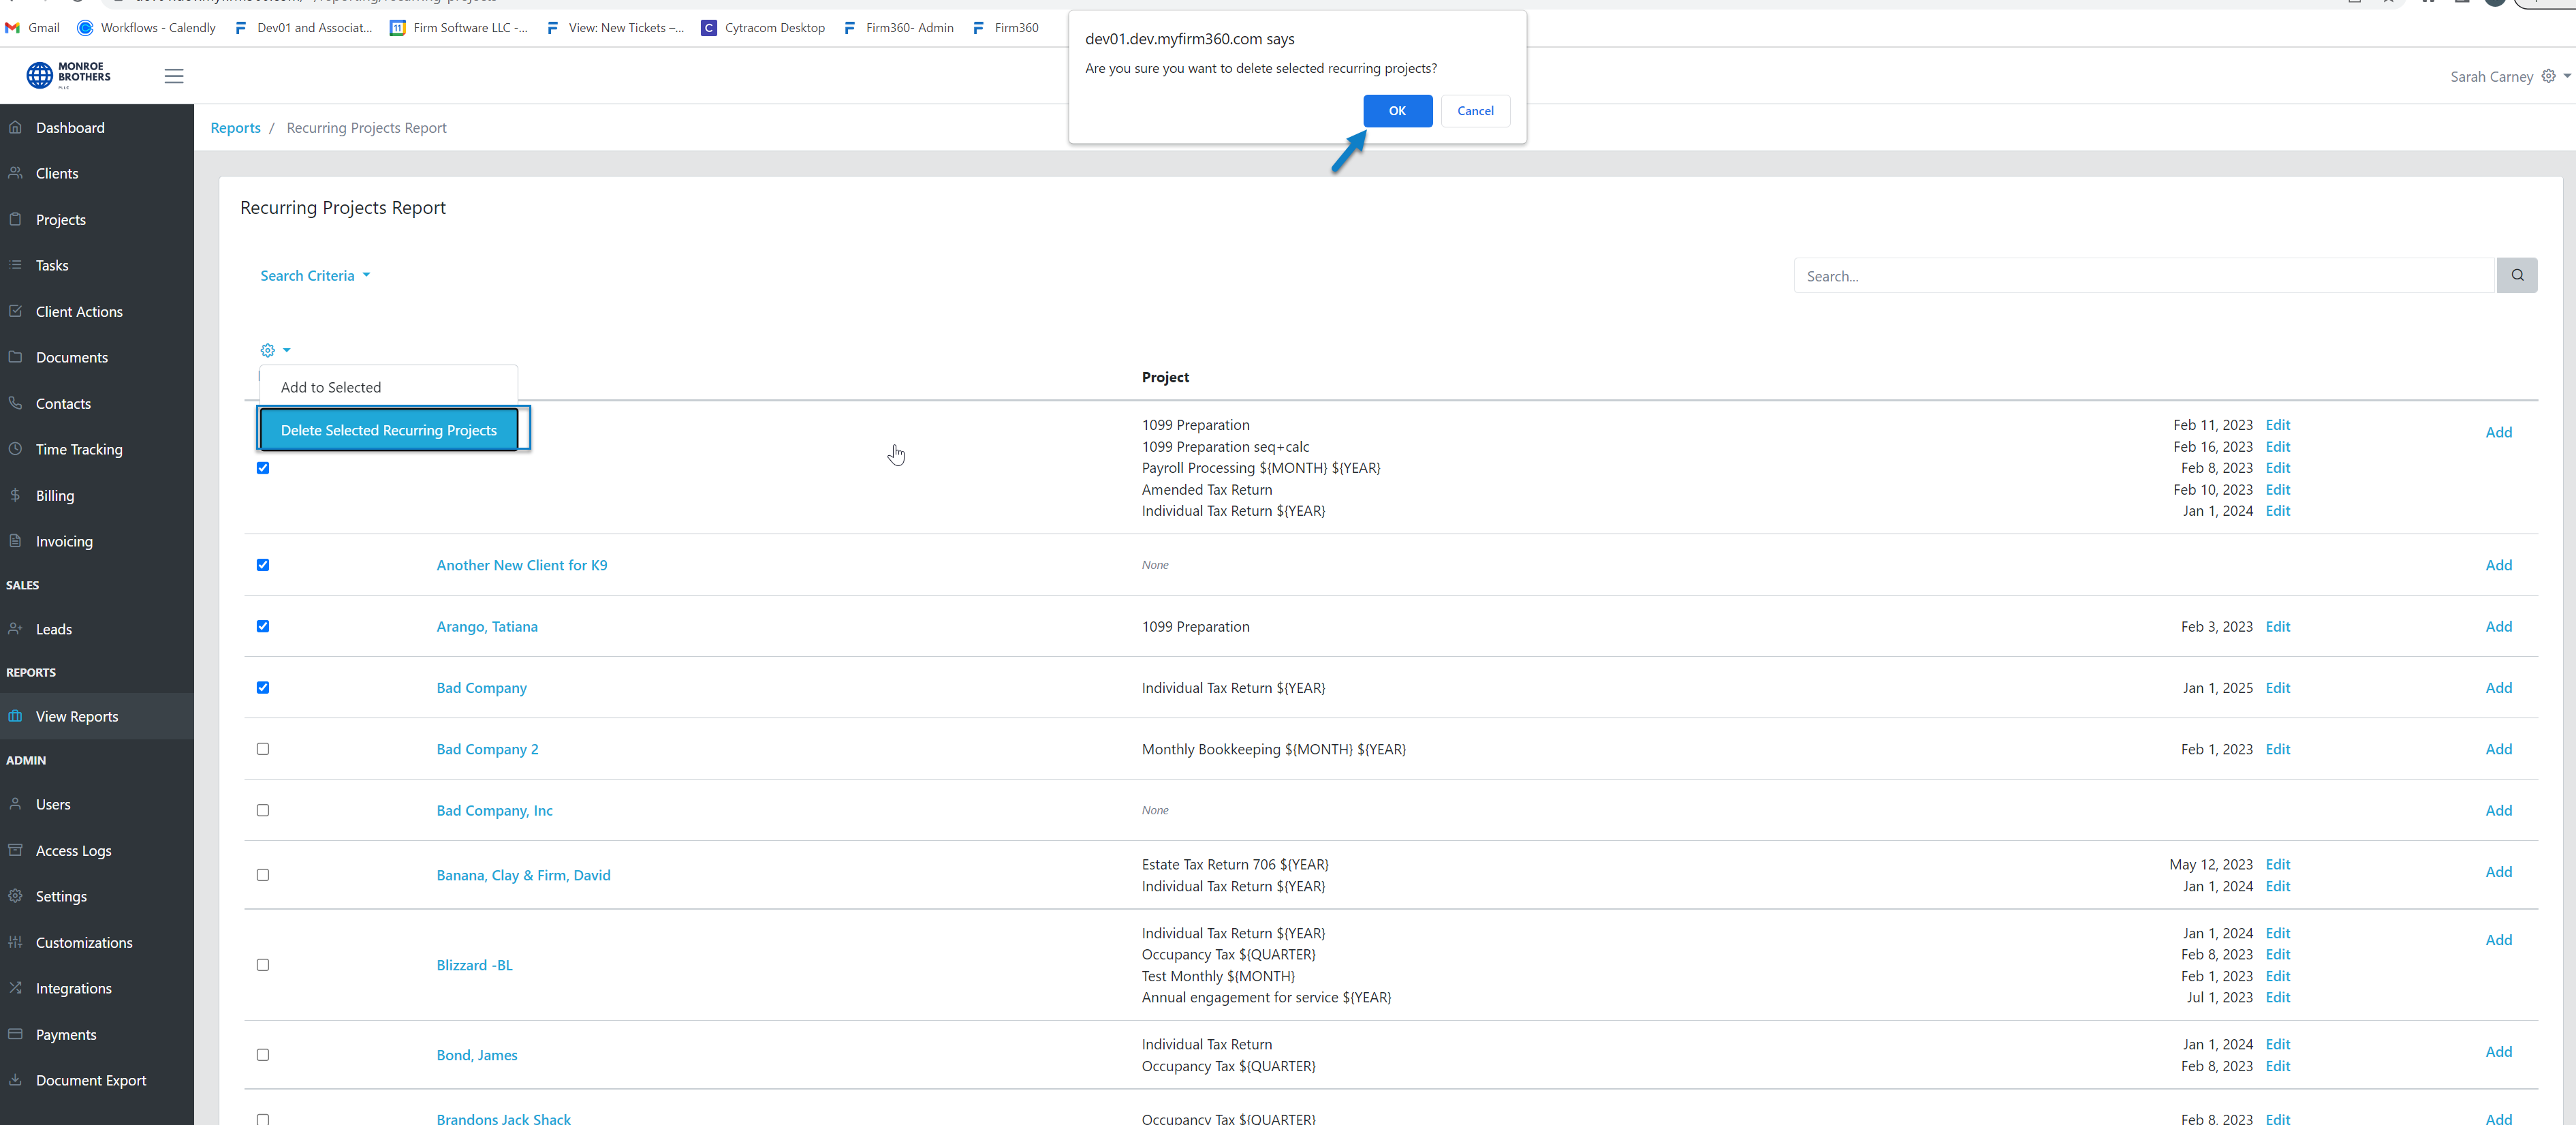Select the Bond, James row checkbox
This screenshot has height=1125, width=2576.
coord(263,1054)
